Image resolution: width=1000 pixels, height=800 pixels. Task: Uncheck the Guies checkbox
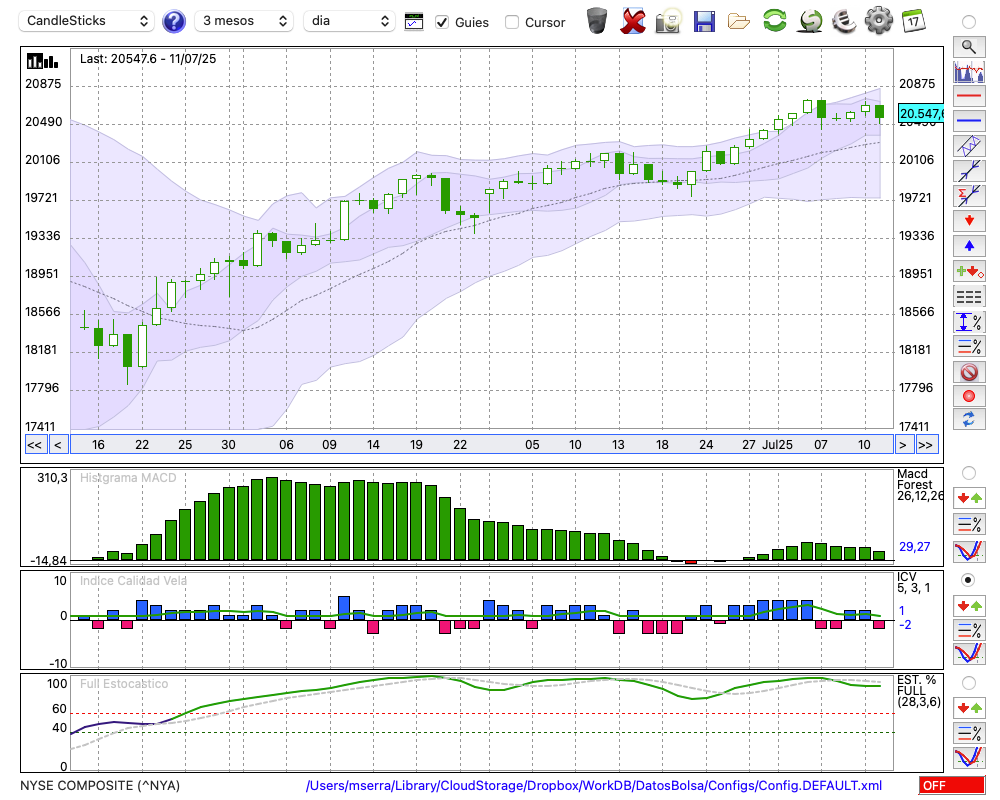[441, 22]
